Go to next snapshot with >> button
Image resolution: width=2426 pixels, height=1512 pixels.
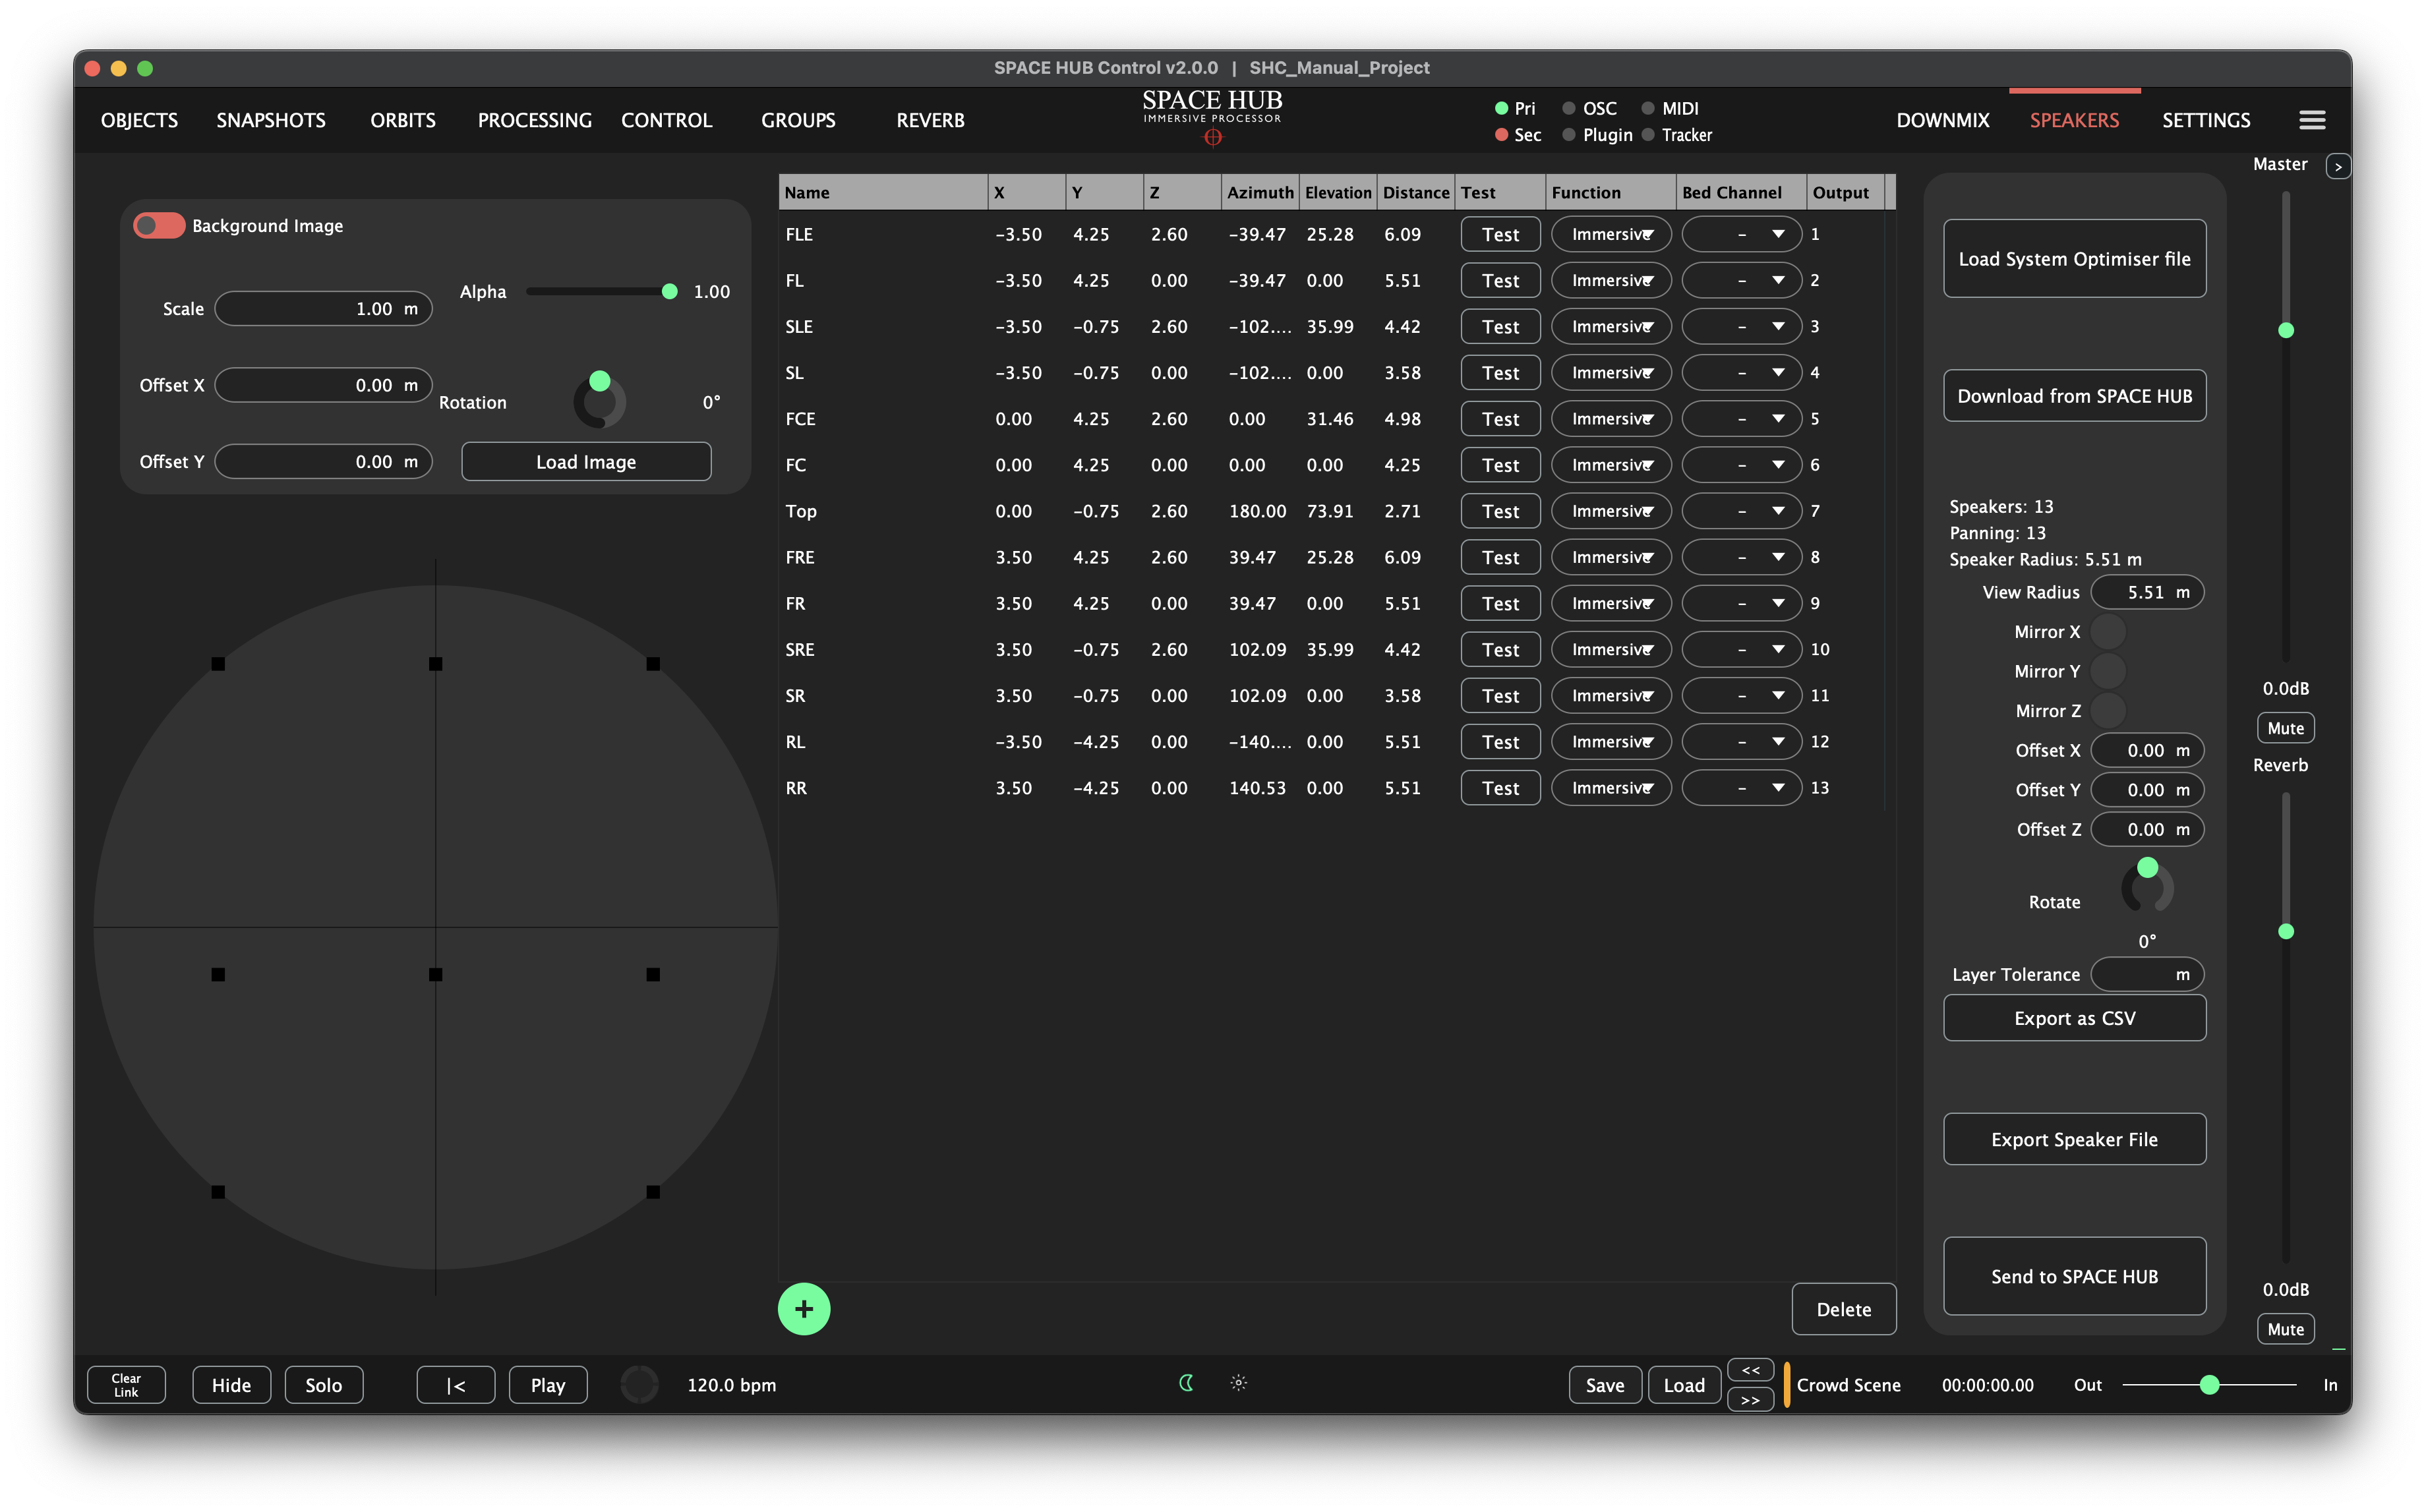tap(1750, 1399)
